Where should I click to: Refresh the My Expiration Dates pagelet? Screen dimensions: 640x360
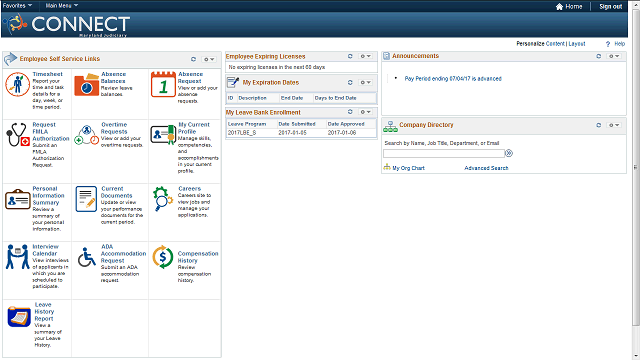(x=350, y=82)
